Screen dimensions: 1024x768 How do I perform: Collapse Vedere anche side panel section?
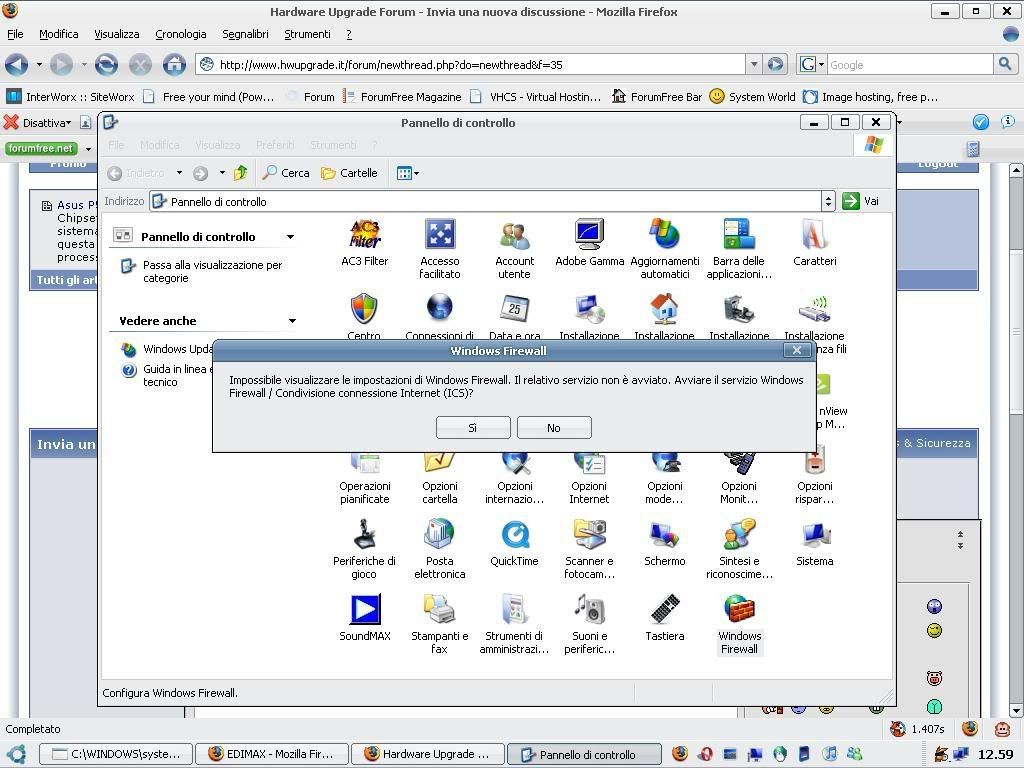pyautogui.click(x=292, y=321)
